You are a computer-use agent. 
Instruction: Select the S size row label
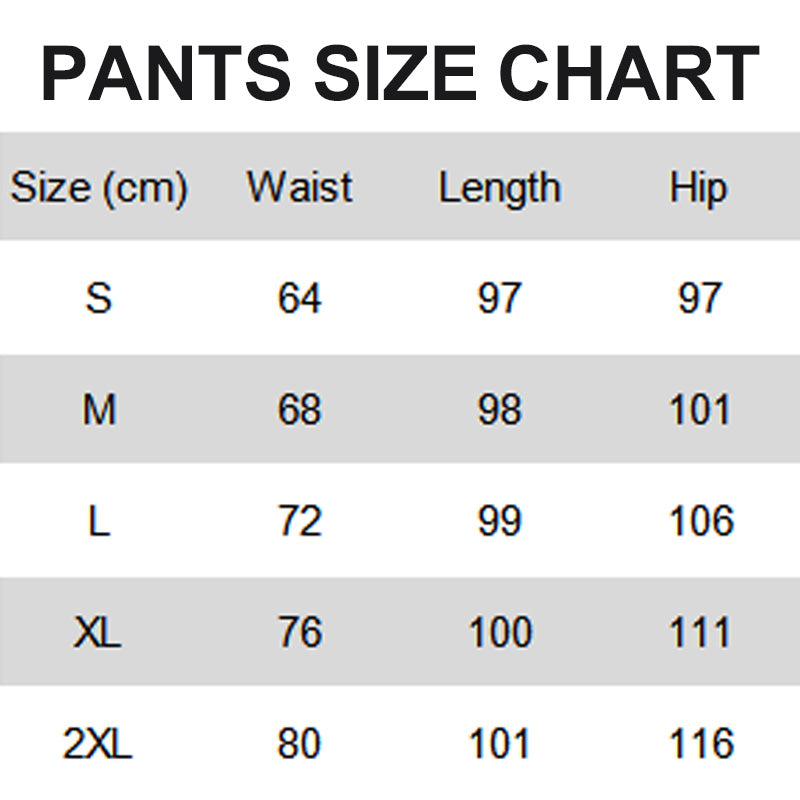99,298
